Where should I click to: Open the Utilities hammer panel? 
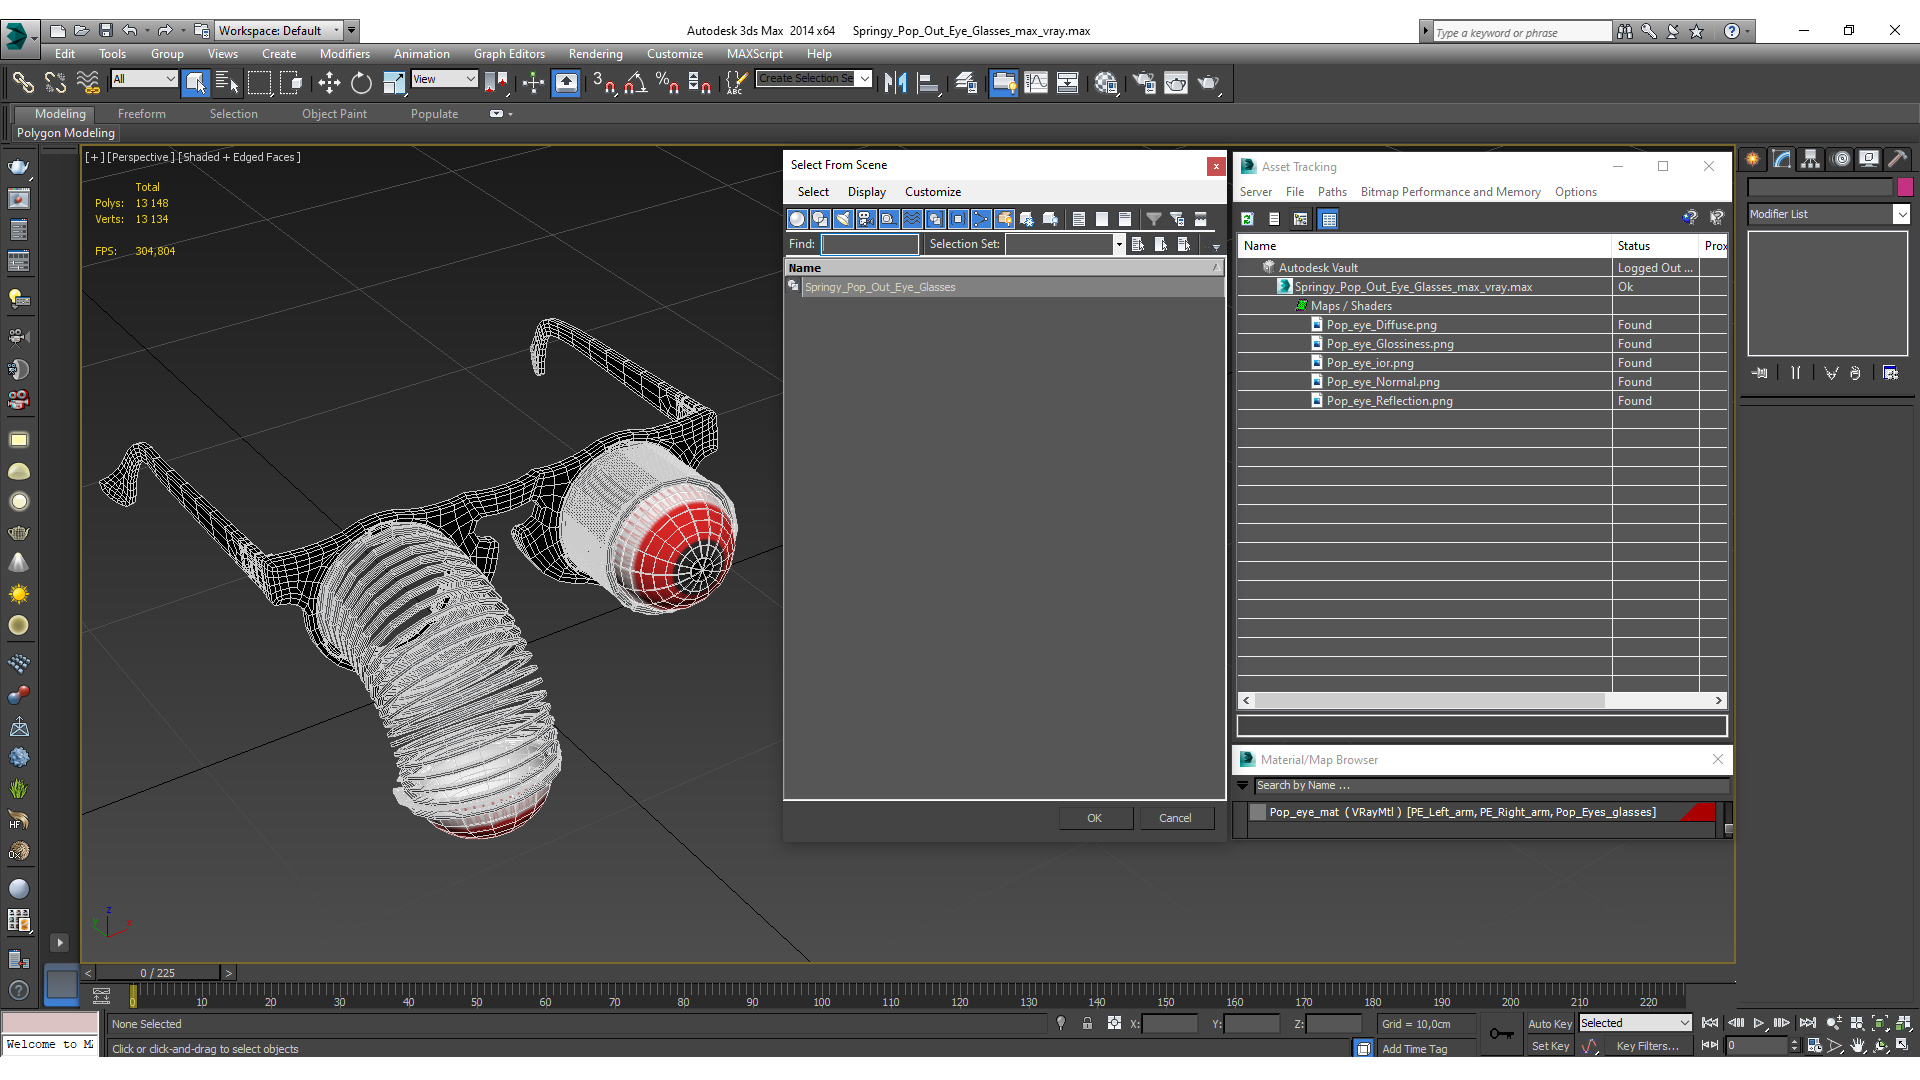point(1897,159)
